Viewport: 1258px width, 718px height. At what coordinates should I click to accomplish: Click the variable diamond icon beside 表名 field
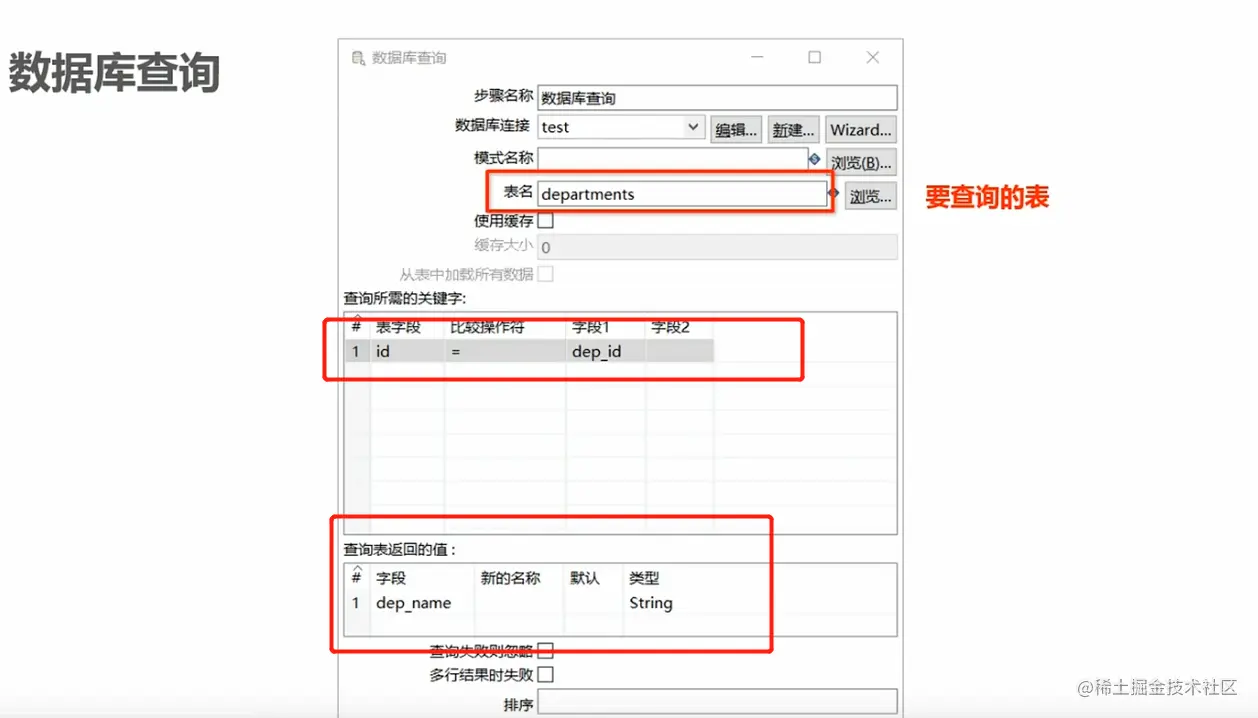[x=833, y=193]
